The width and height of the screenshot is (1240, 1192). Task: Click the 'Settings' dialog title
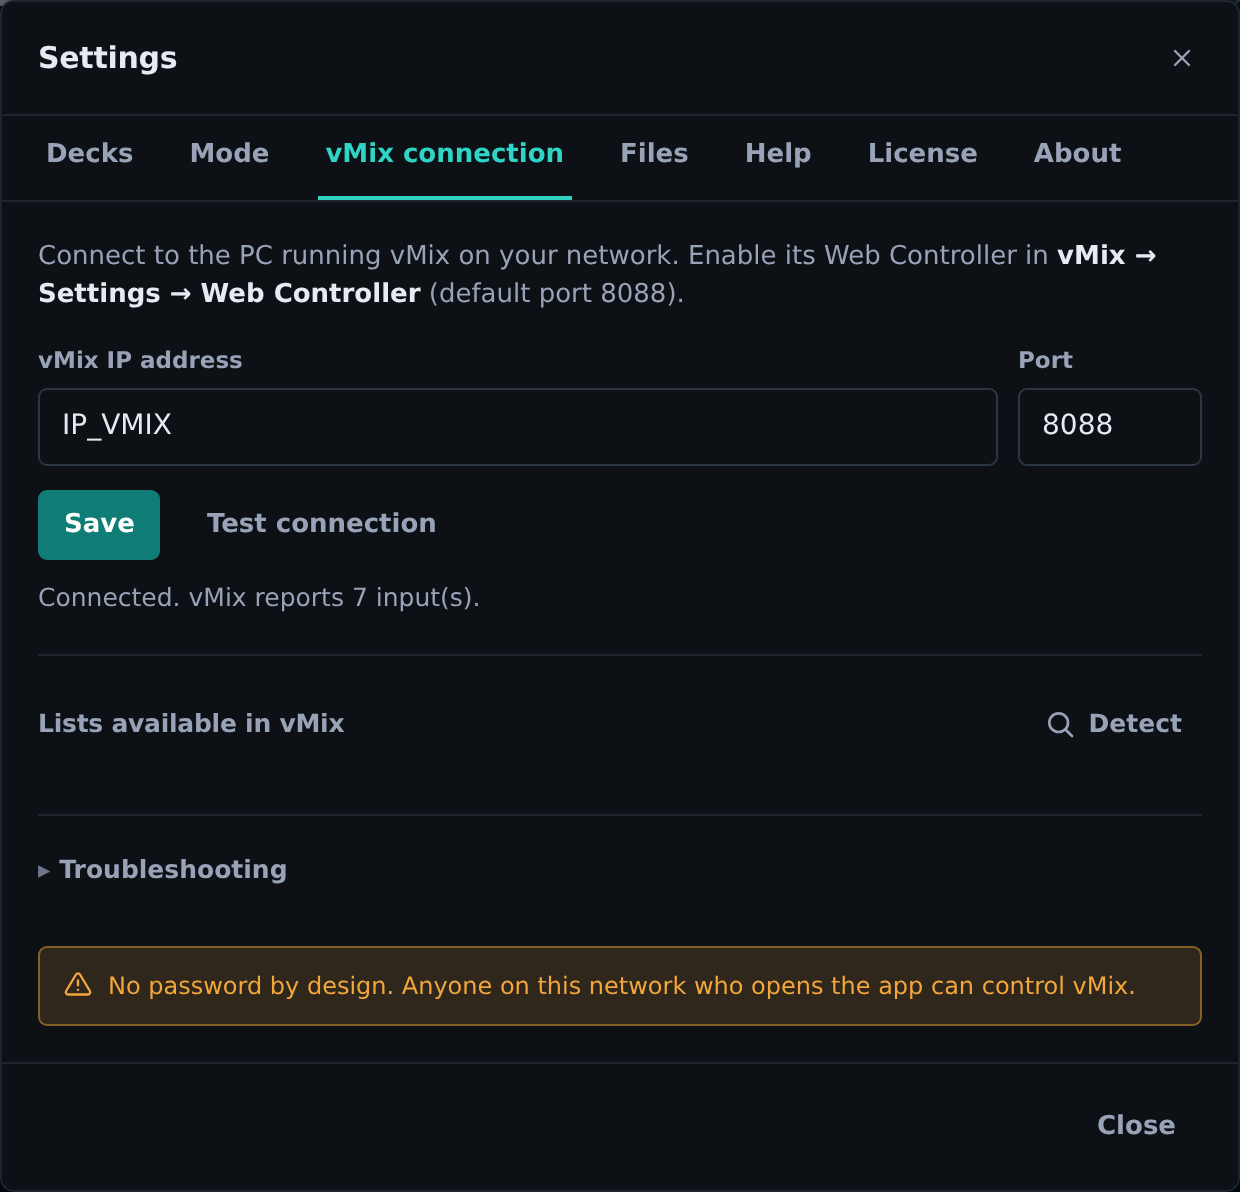[x=108, y=58]
